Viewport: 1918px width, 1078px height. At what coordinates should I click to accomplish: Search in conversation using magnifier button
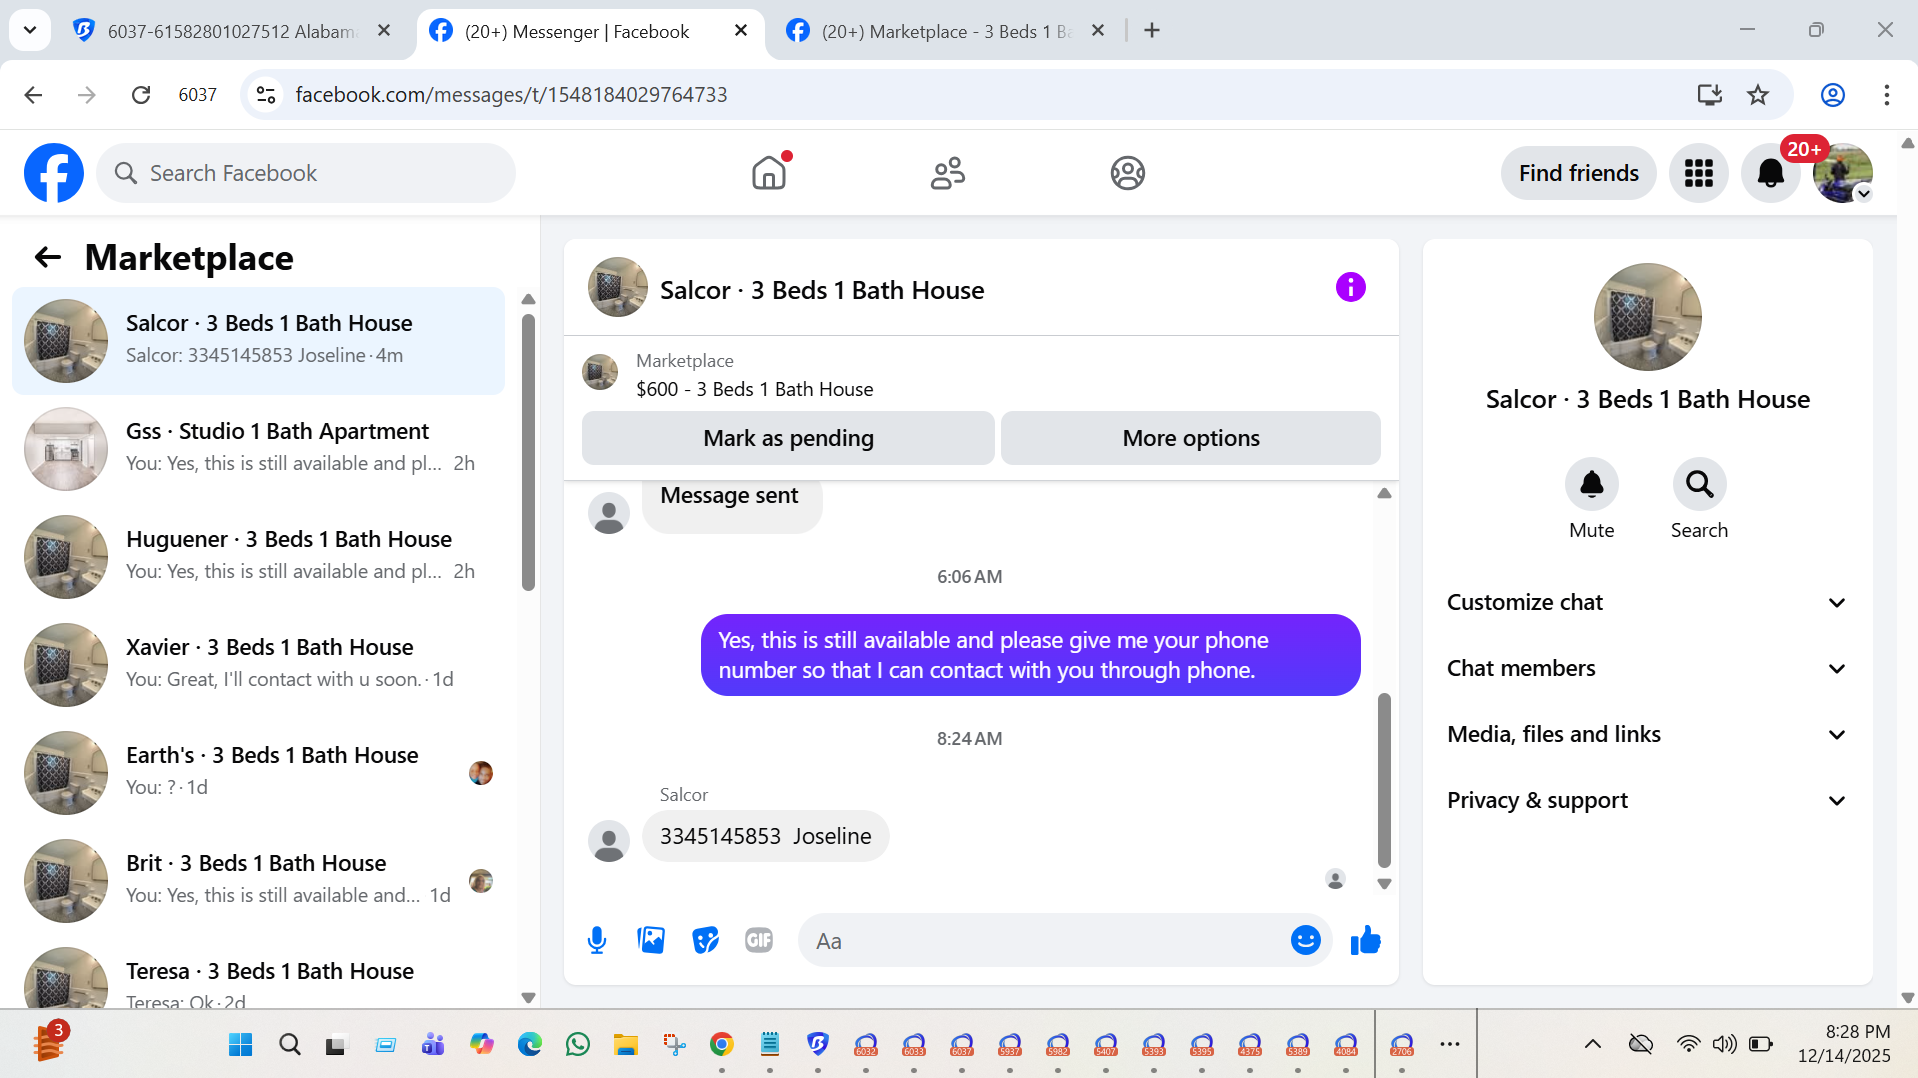[1699, 484]
